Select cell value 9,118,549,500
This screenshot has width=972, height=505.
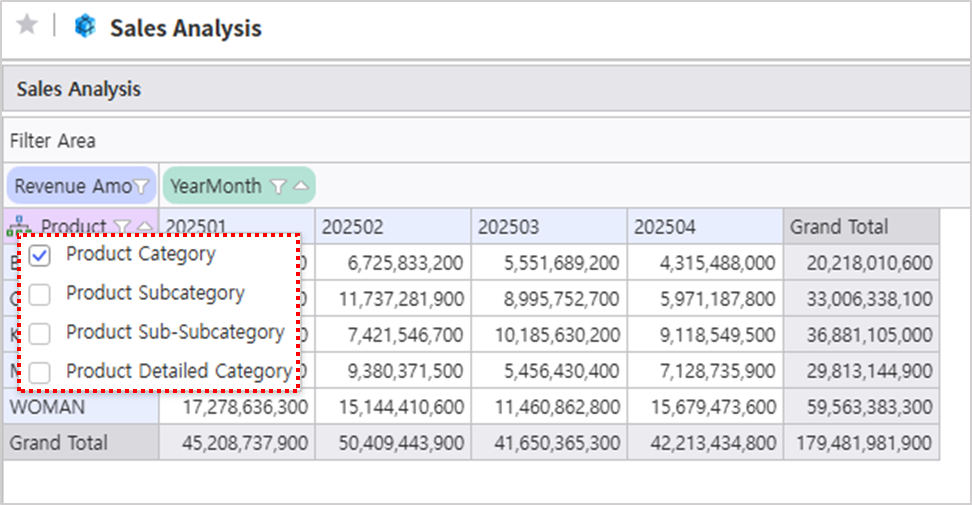point(705,335)
